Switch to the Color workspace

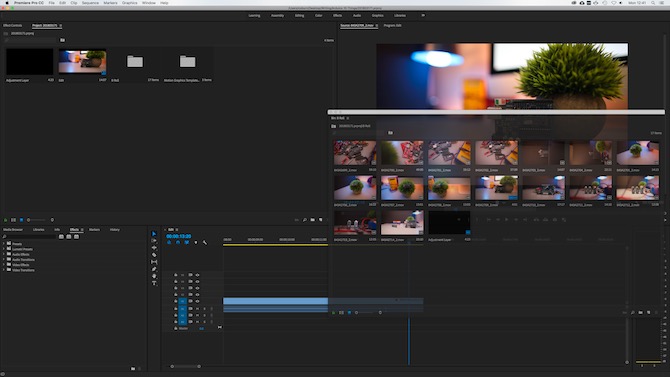point(319,15)
